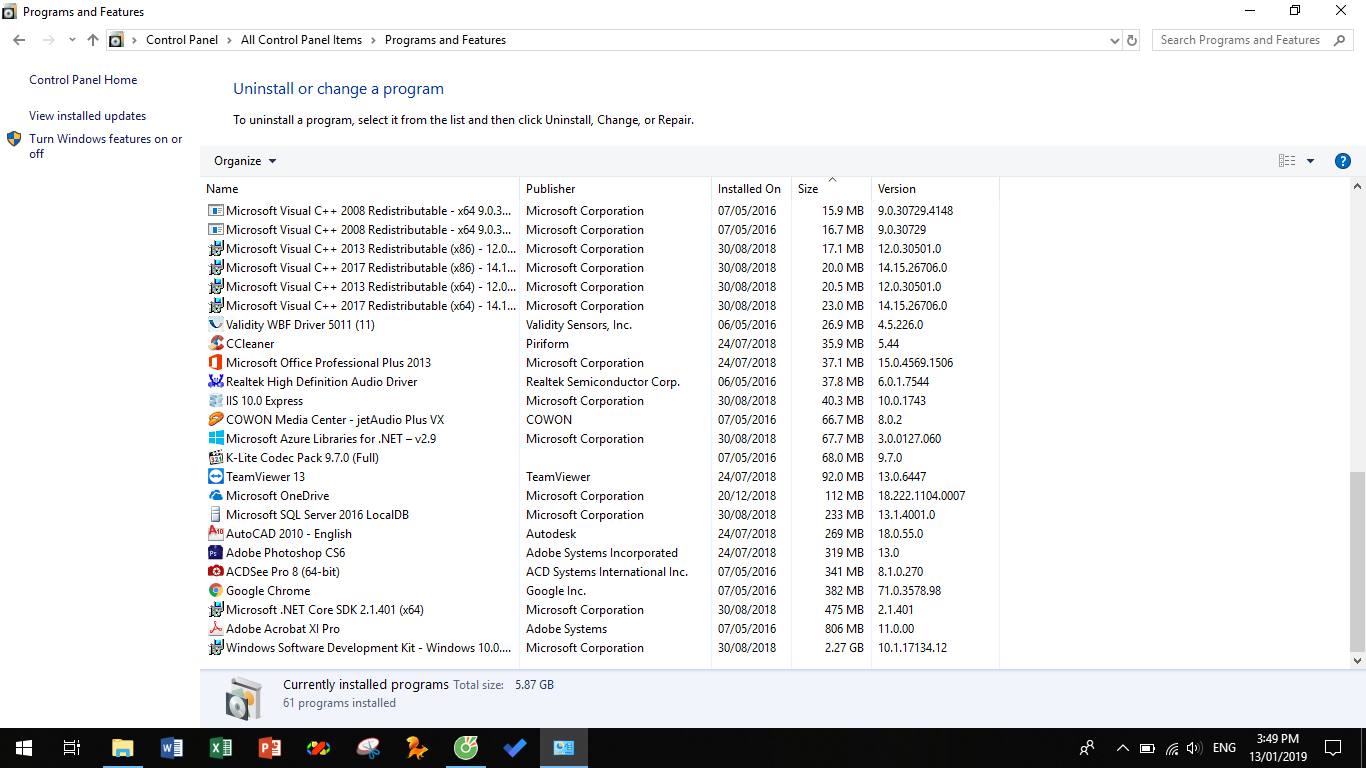Viewport: 1366px width, 768px height.
Task: Expand the chevron after Control Panel breadcrumb
Action: pos(230,40)
